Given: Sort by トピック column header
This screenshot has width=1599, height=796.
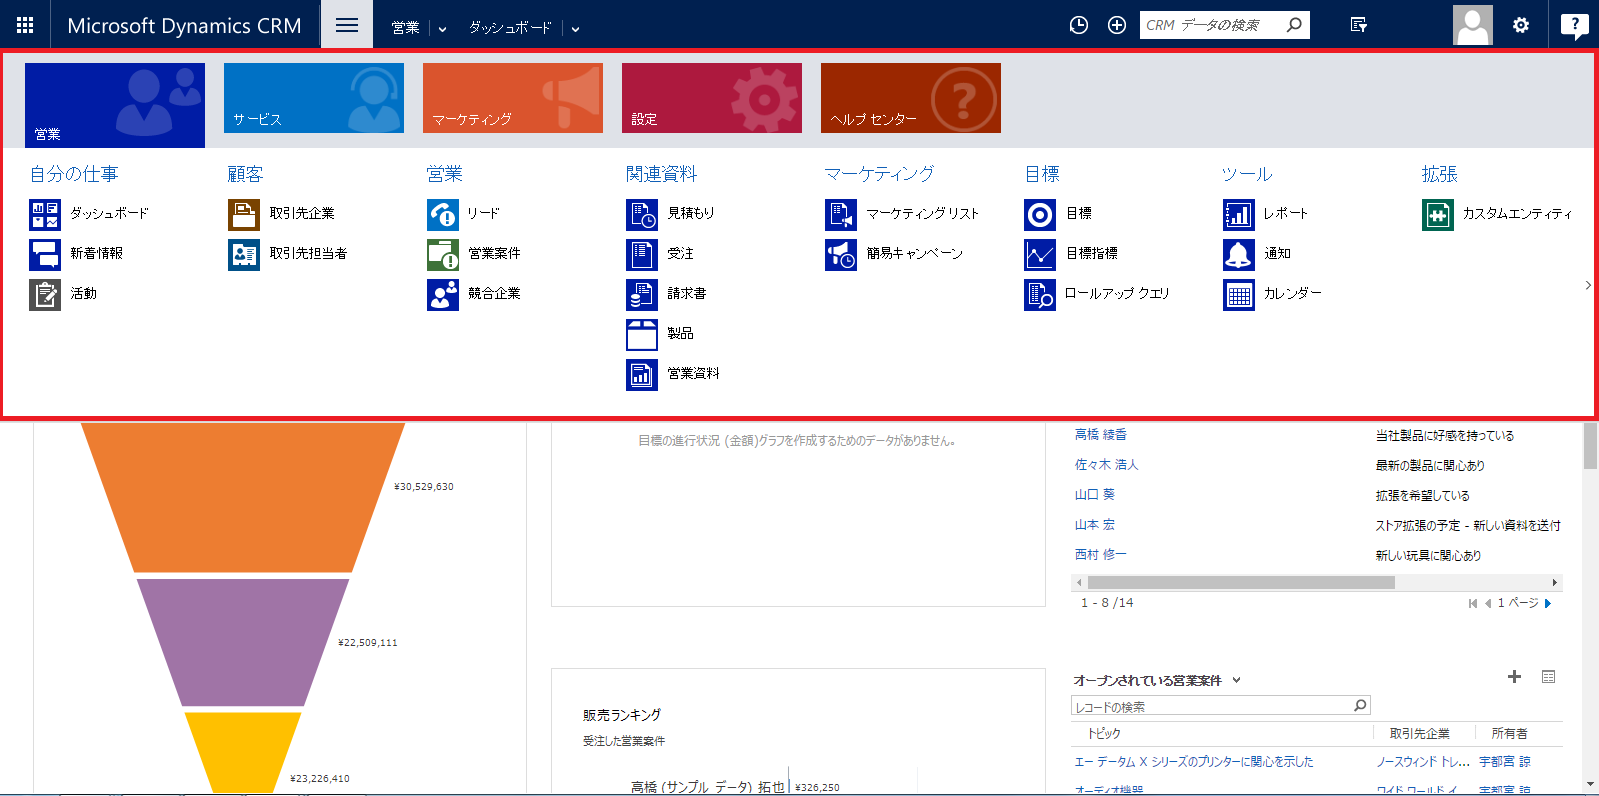Looking at the screenshot, I should point(1104,734).
